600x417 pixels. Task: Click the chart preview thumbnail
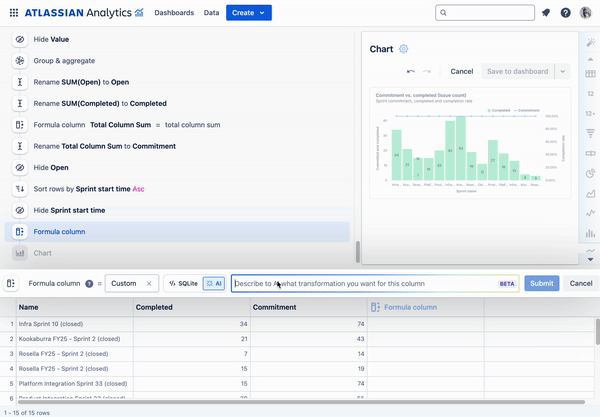[470, 143]
